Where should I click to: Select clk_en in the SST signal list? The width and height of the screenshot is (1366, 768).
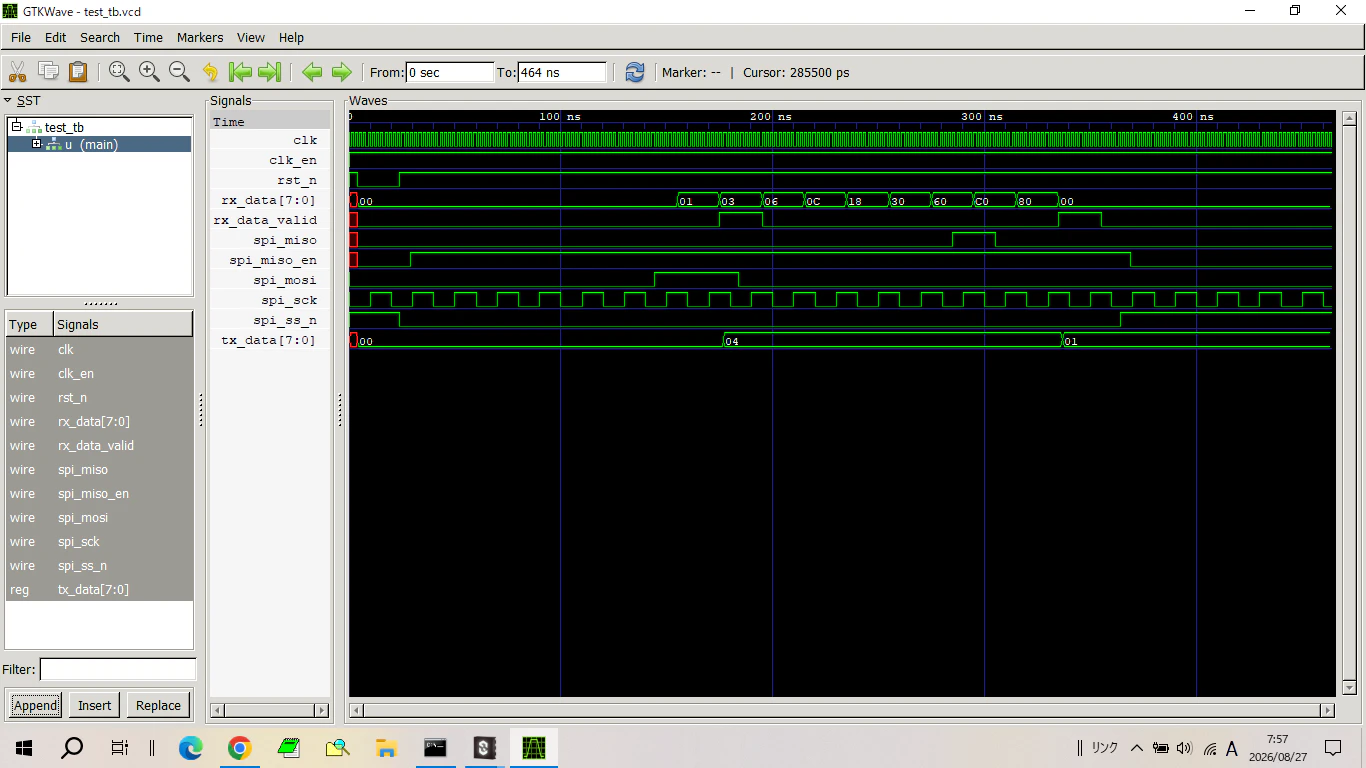click(99, 374)
